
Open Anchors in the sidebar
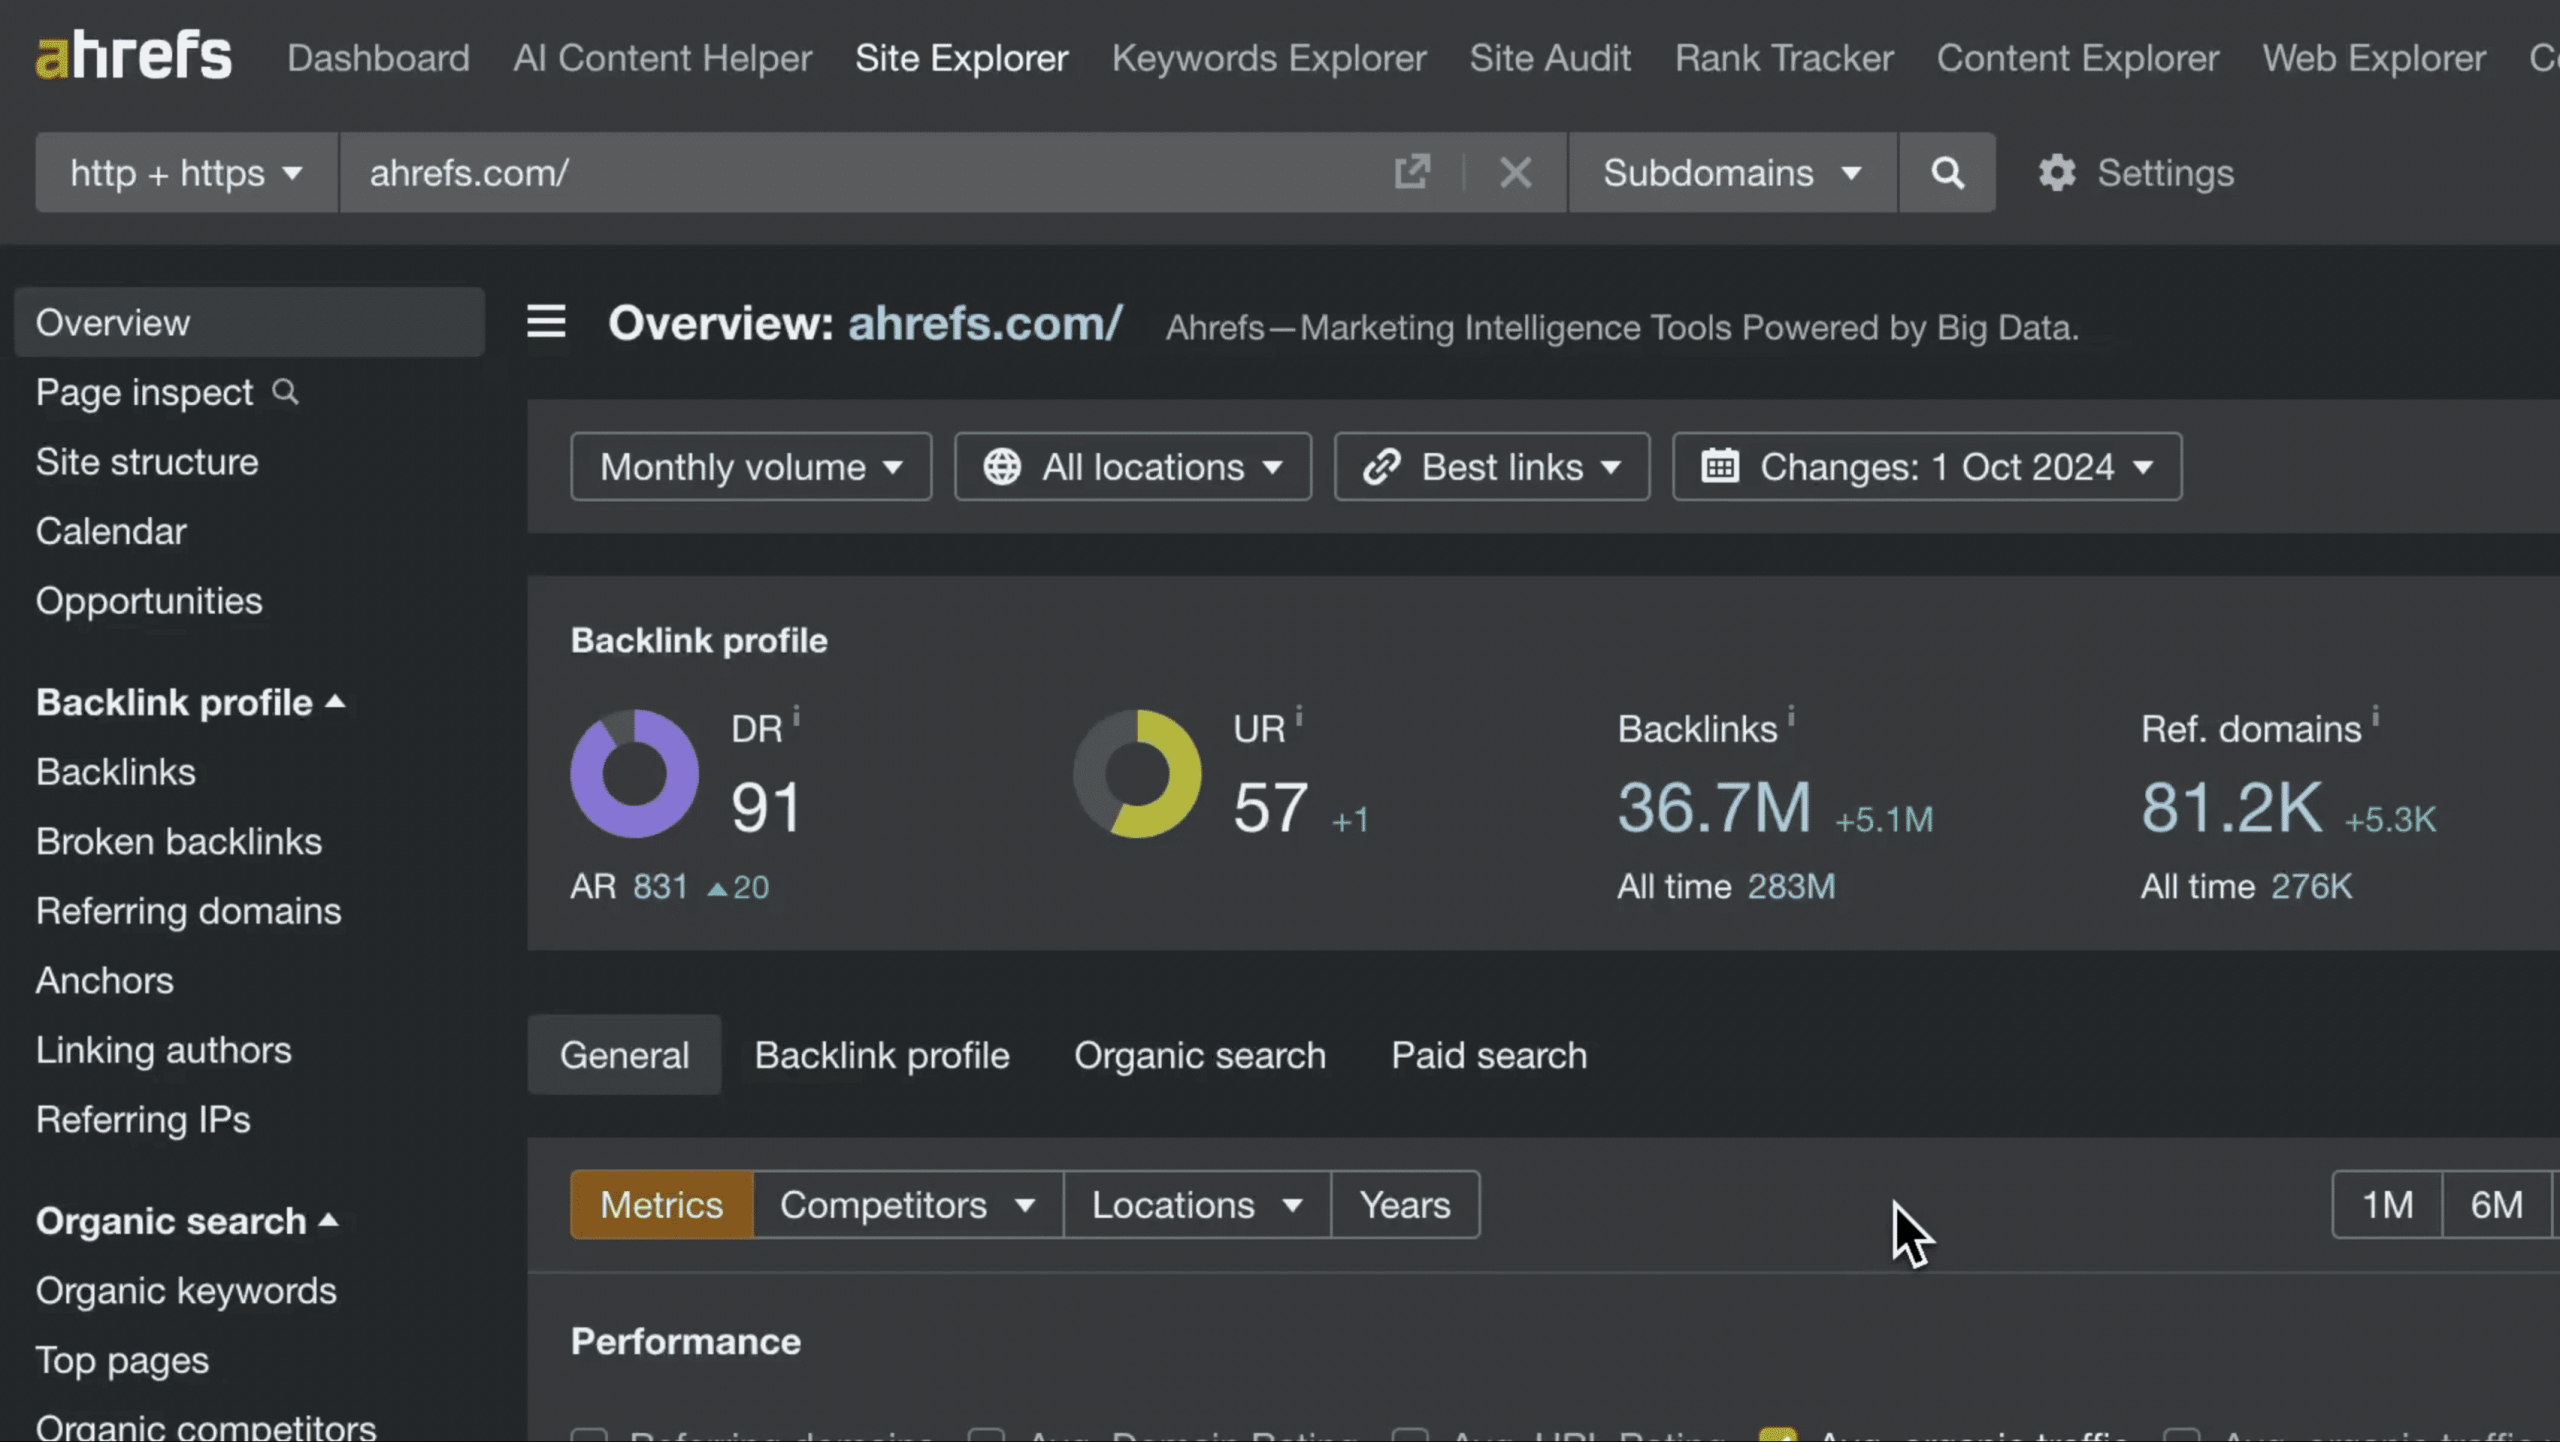(x=105, y=980)
